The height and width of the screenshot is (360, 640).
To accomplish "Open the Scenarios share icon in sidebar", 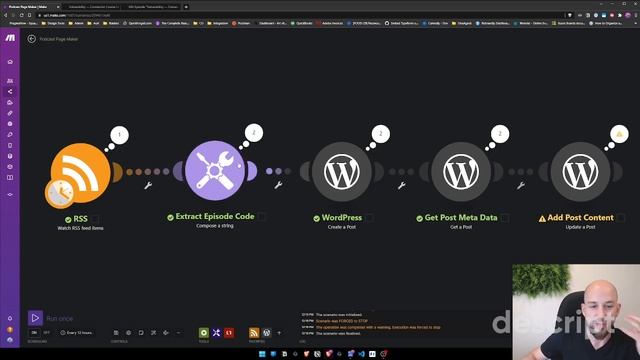I will [x=10, y=92].
